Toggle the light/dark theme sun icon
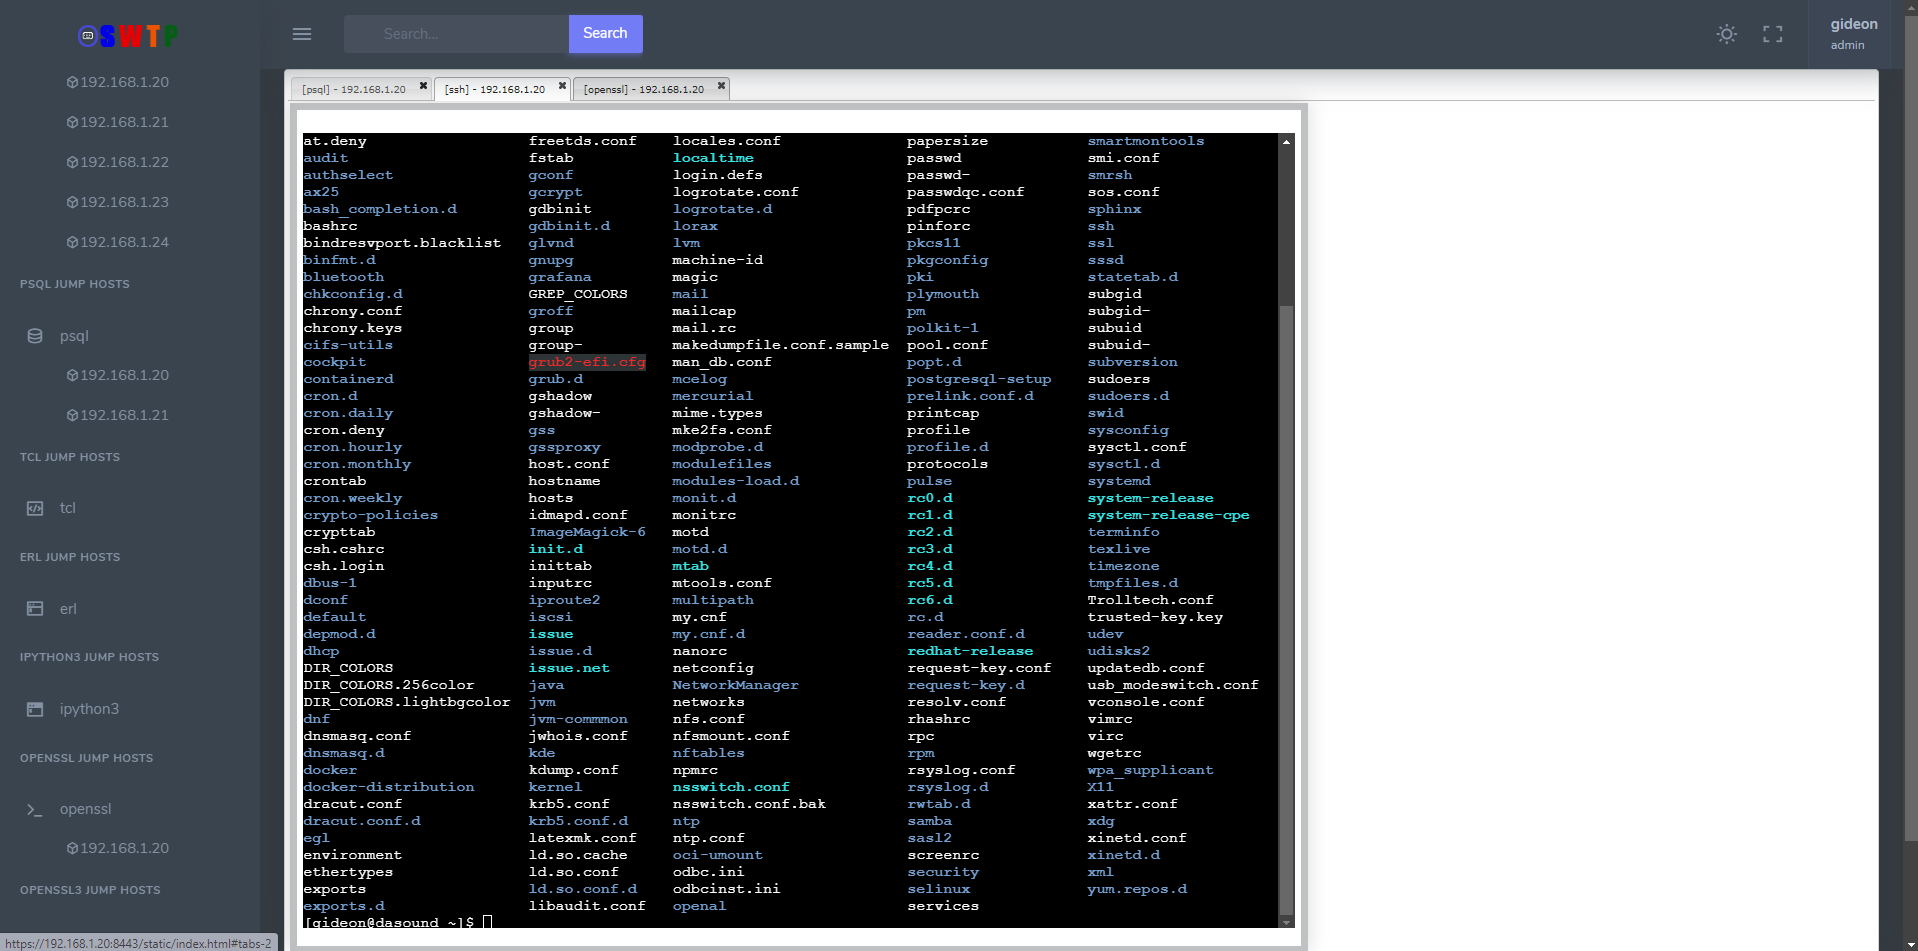Image resolution: width=1918 pixels, height=951 pixels. coord(1726,34)
